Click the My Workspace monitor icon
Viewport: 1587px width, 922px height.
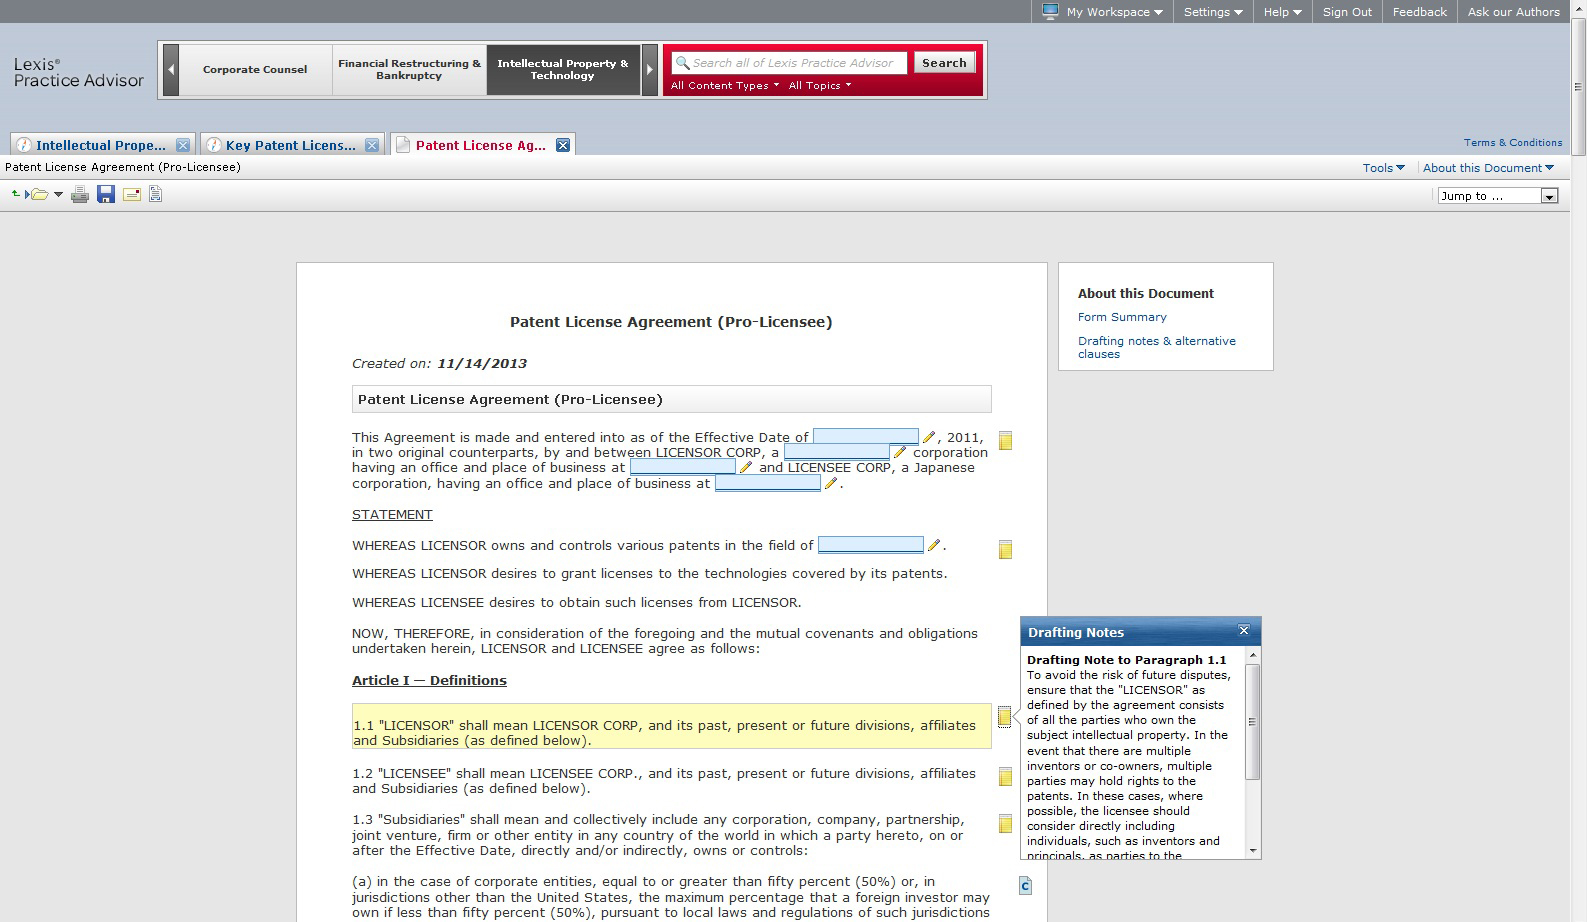click(1050, 12)
